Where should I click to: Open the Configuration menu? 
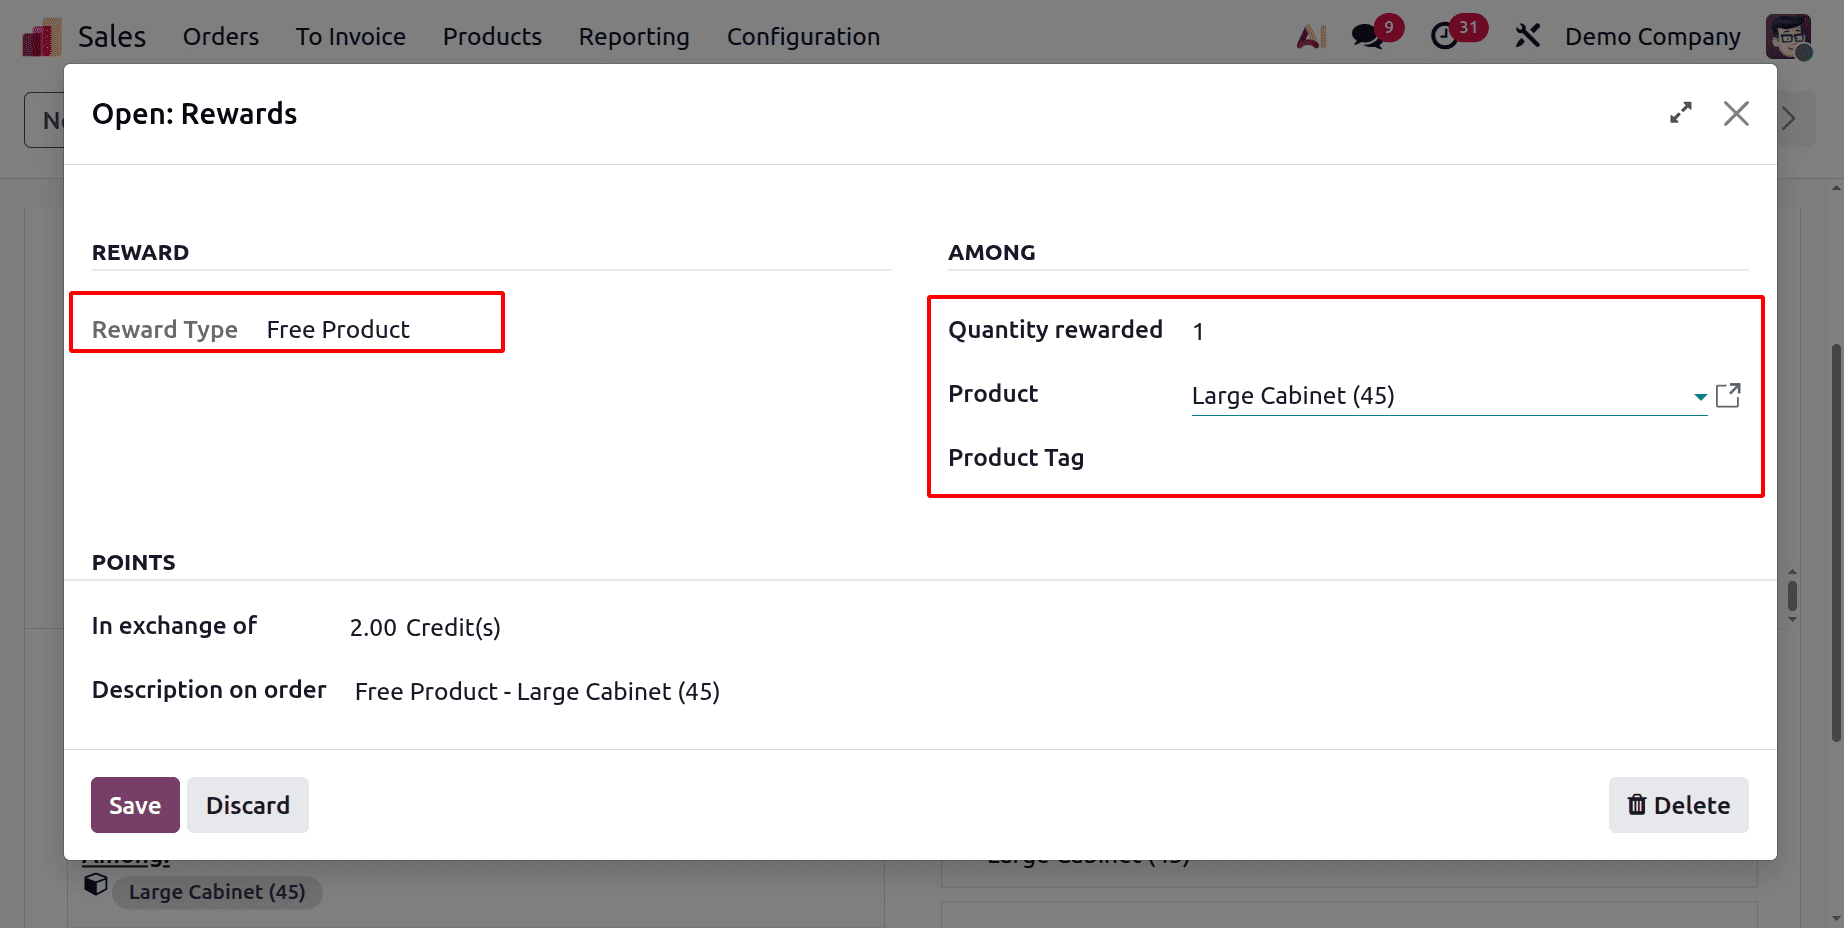pyautogui.click(x=803, y=36)
